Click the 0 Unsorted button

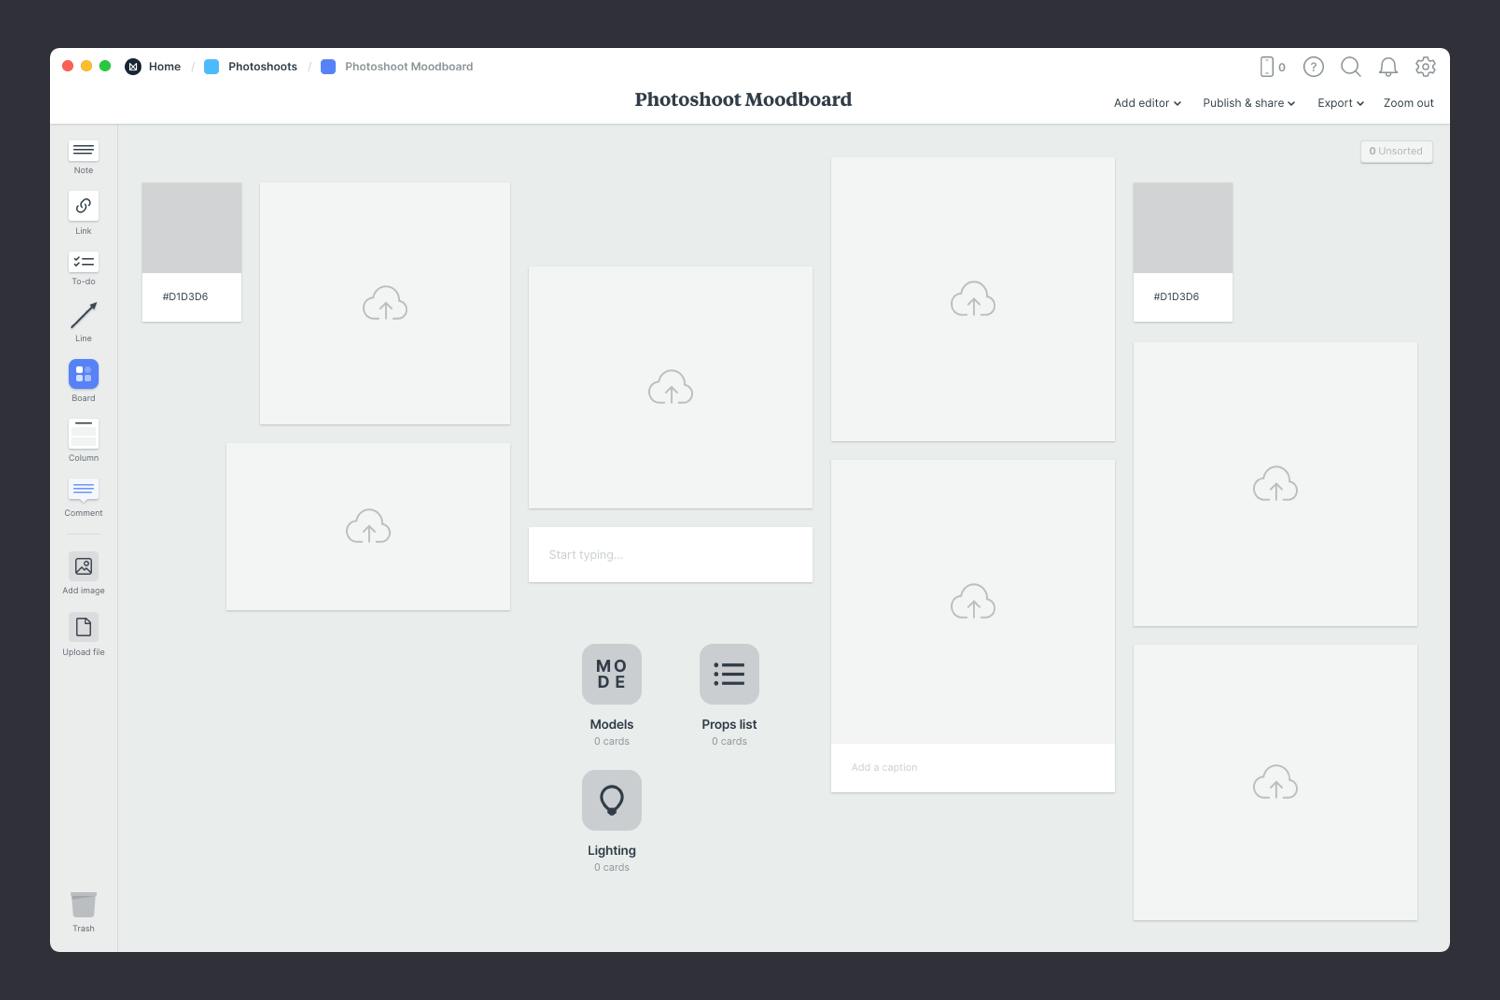click(1396, 151)
